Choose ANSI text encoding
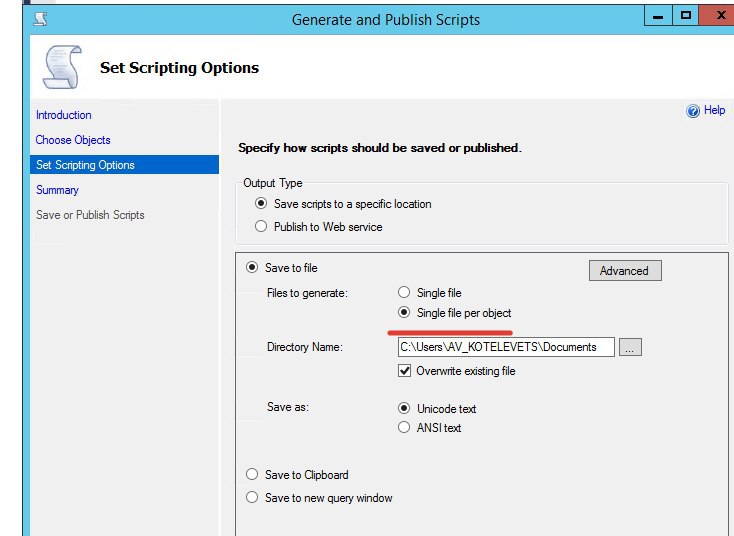The width and height of the screenshot is (734, 536). 404,428
